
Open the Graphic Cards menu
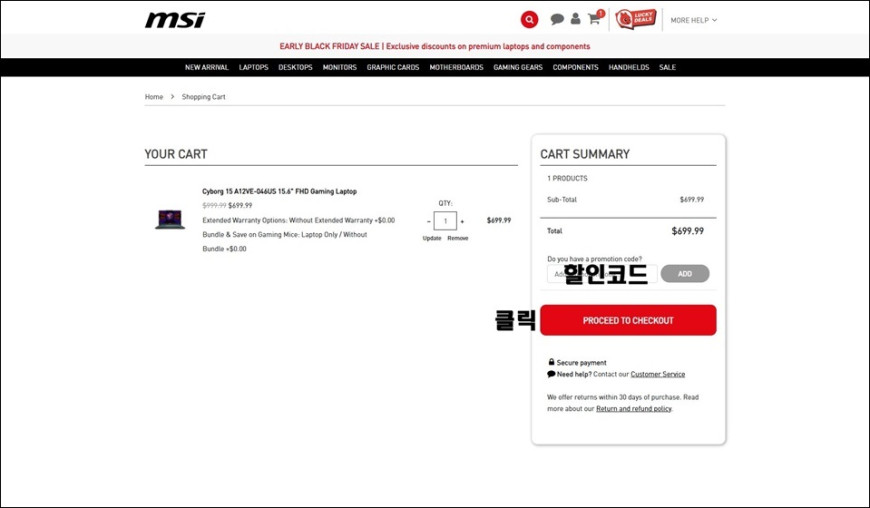(393, 67)
